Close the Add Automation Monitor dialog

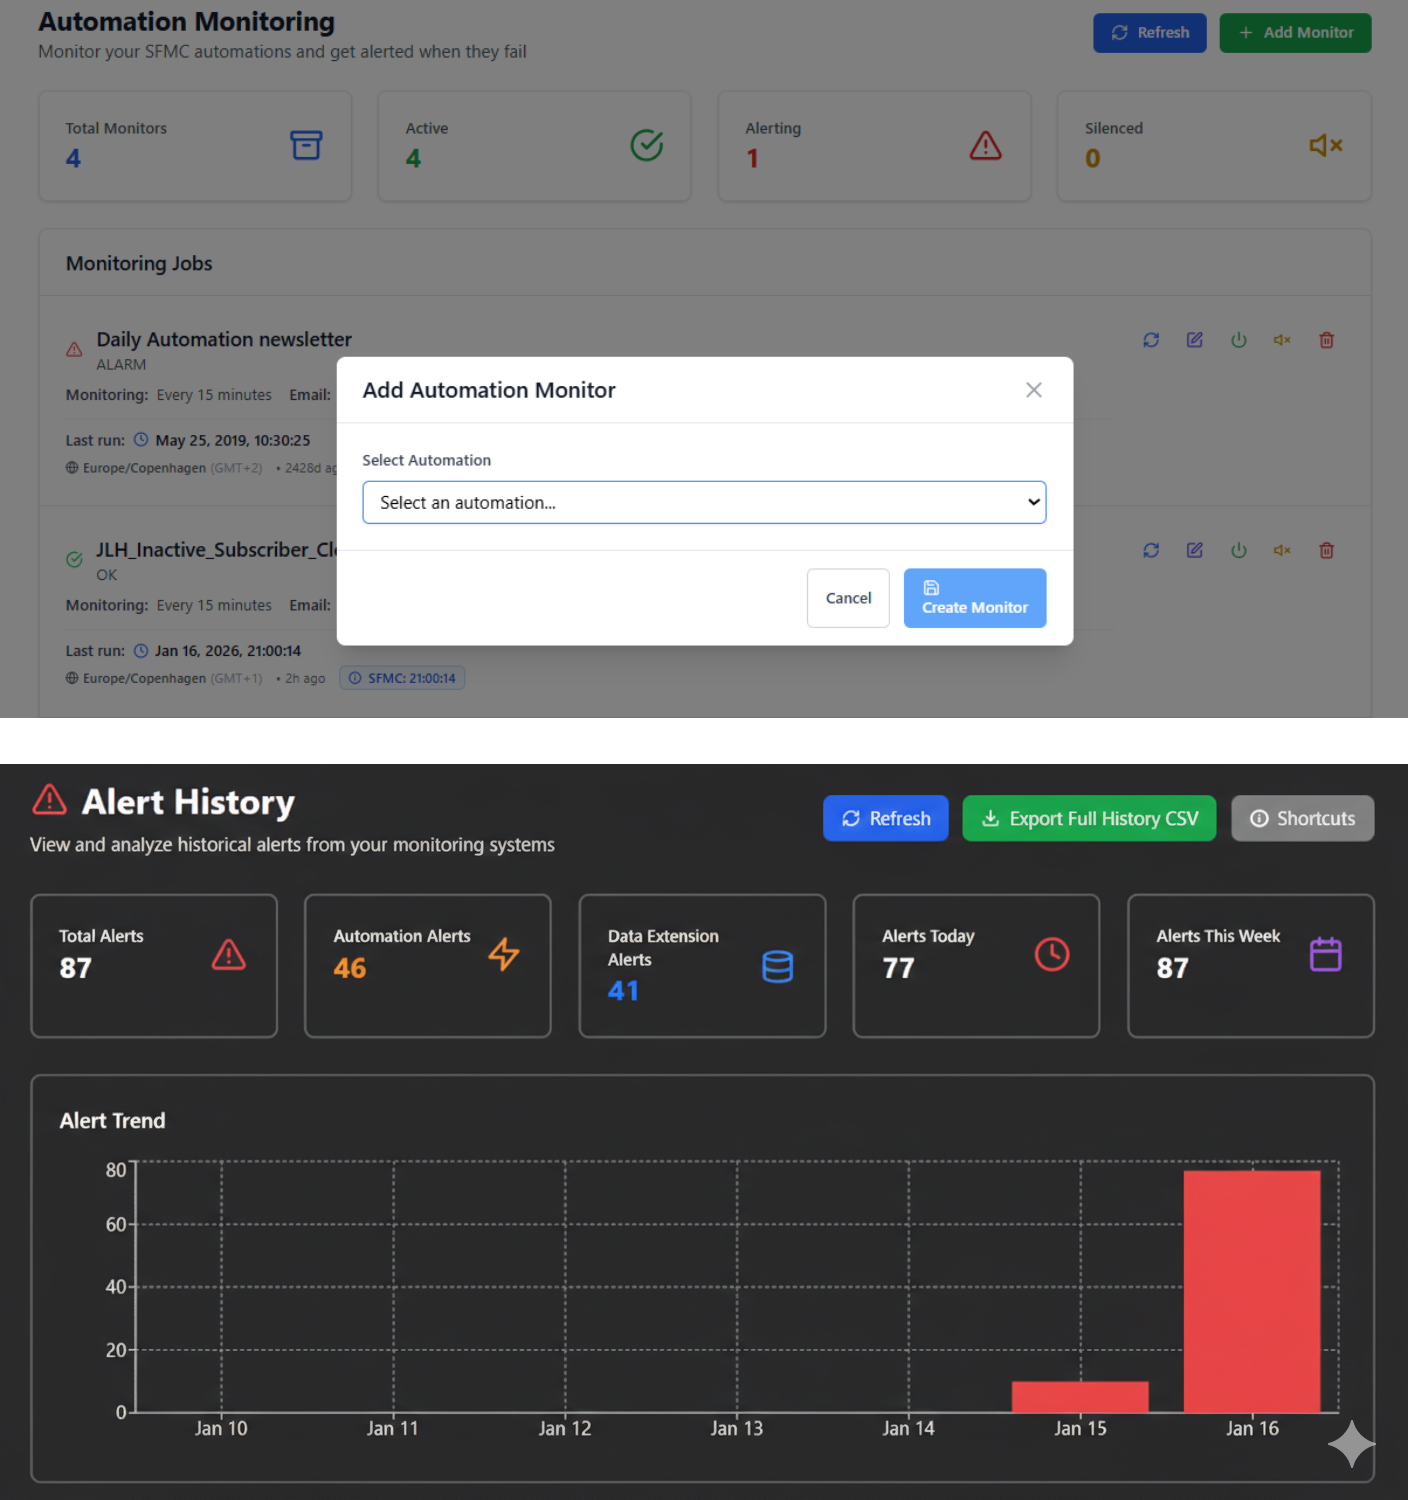click(x=1034, y=390)
